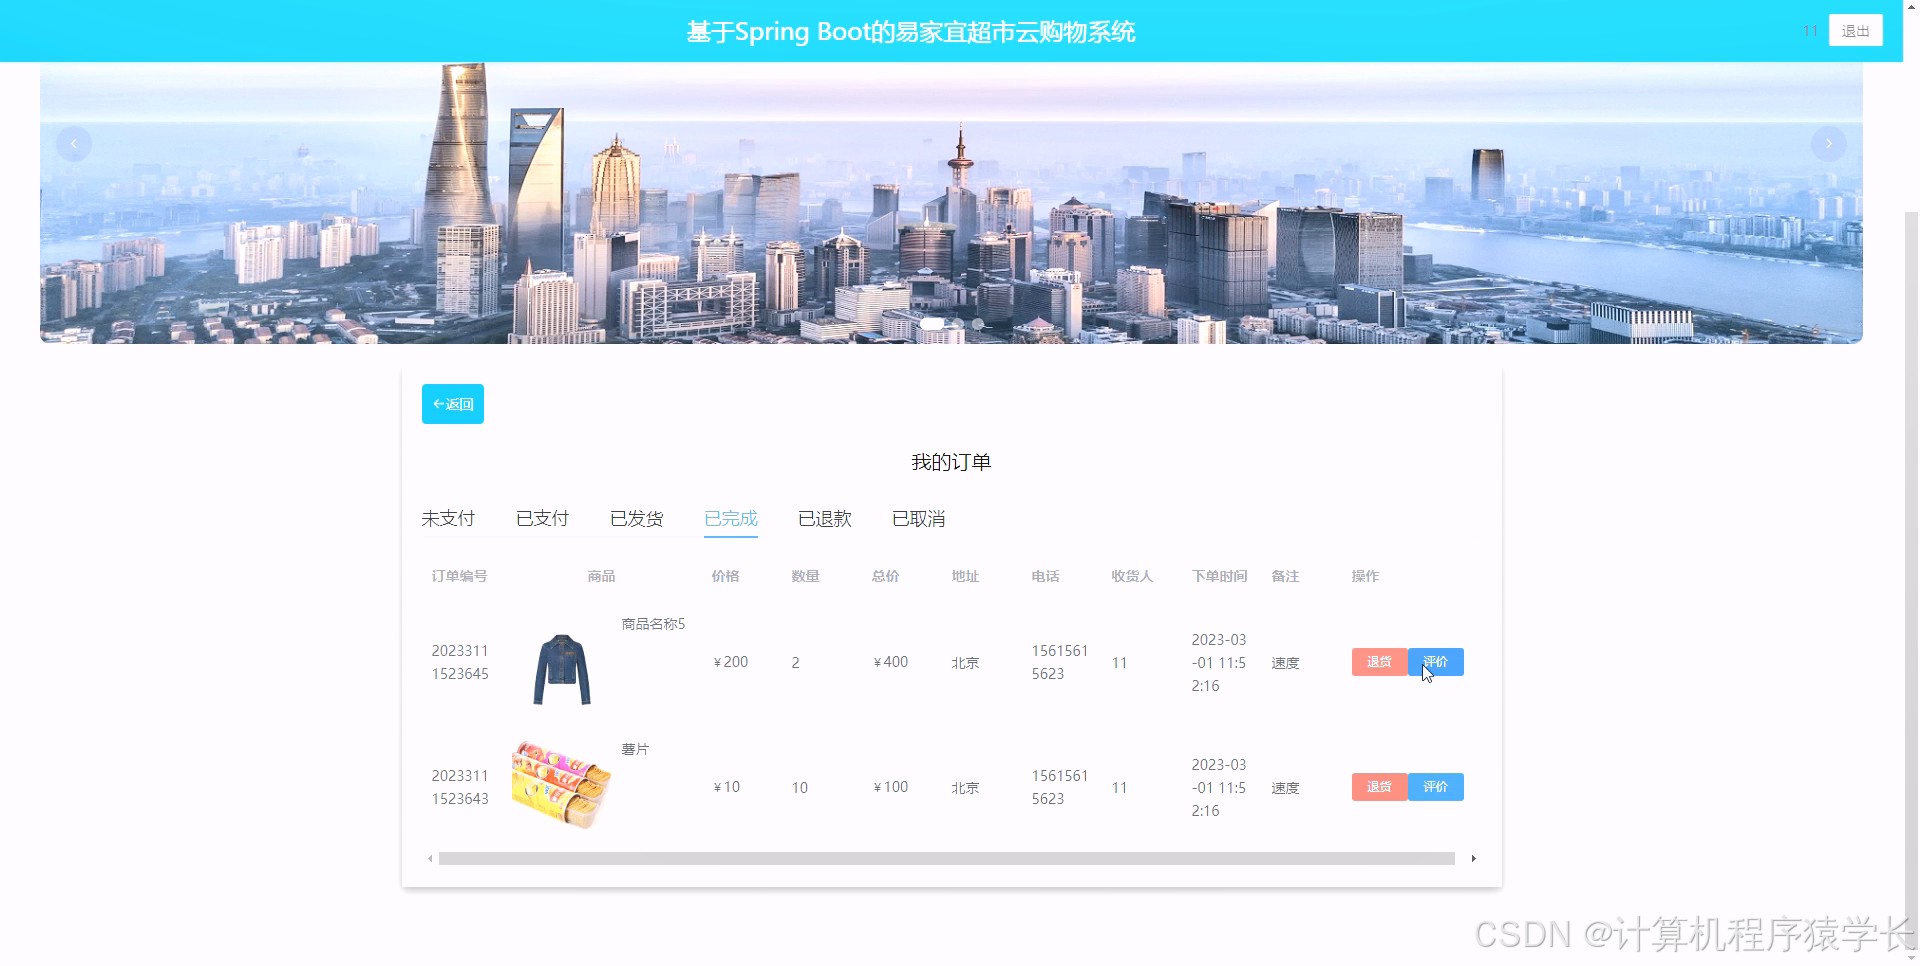Click 评价 for the 商品名称5 order
Viewport: 1920px width, 966px height.
pyautogui.click(x=1436, y=662)
